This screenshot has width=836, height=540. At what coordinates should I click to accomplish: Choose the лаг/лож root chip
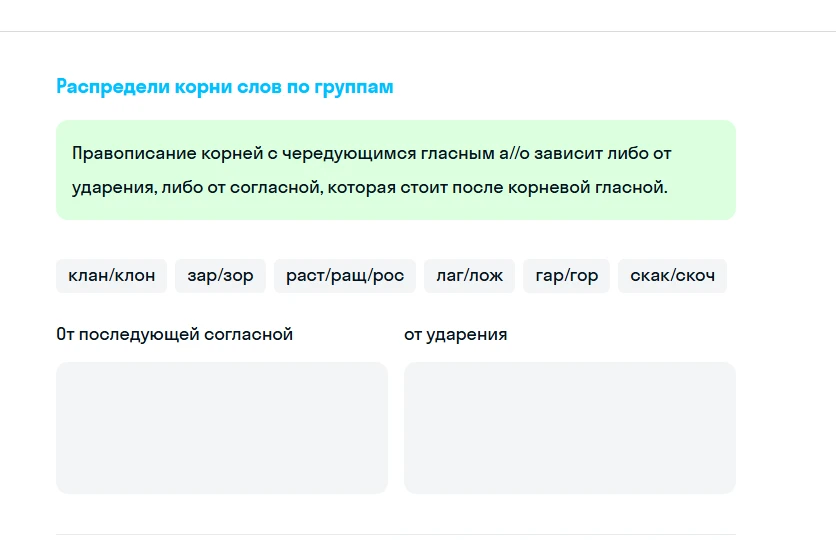coord(469,276)
